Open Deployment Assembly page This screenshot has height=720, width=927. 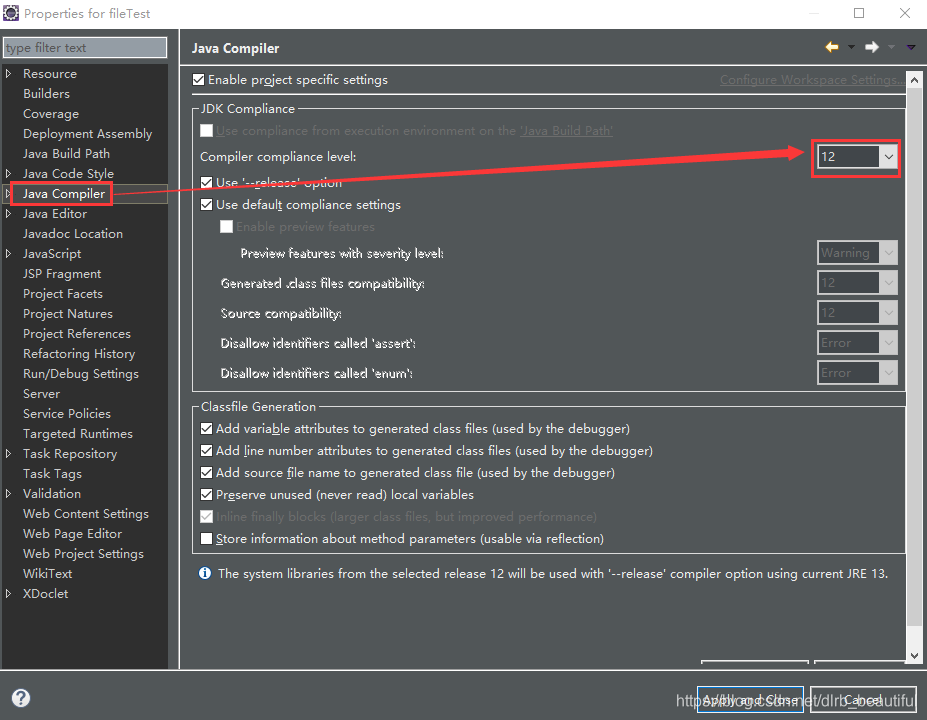pyautogui.click(x=87, y=134)
